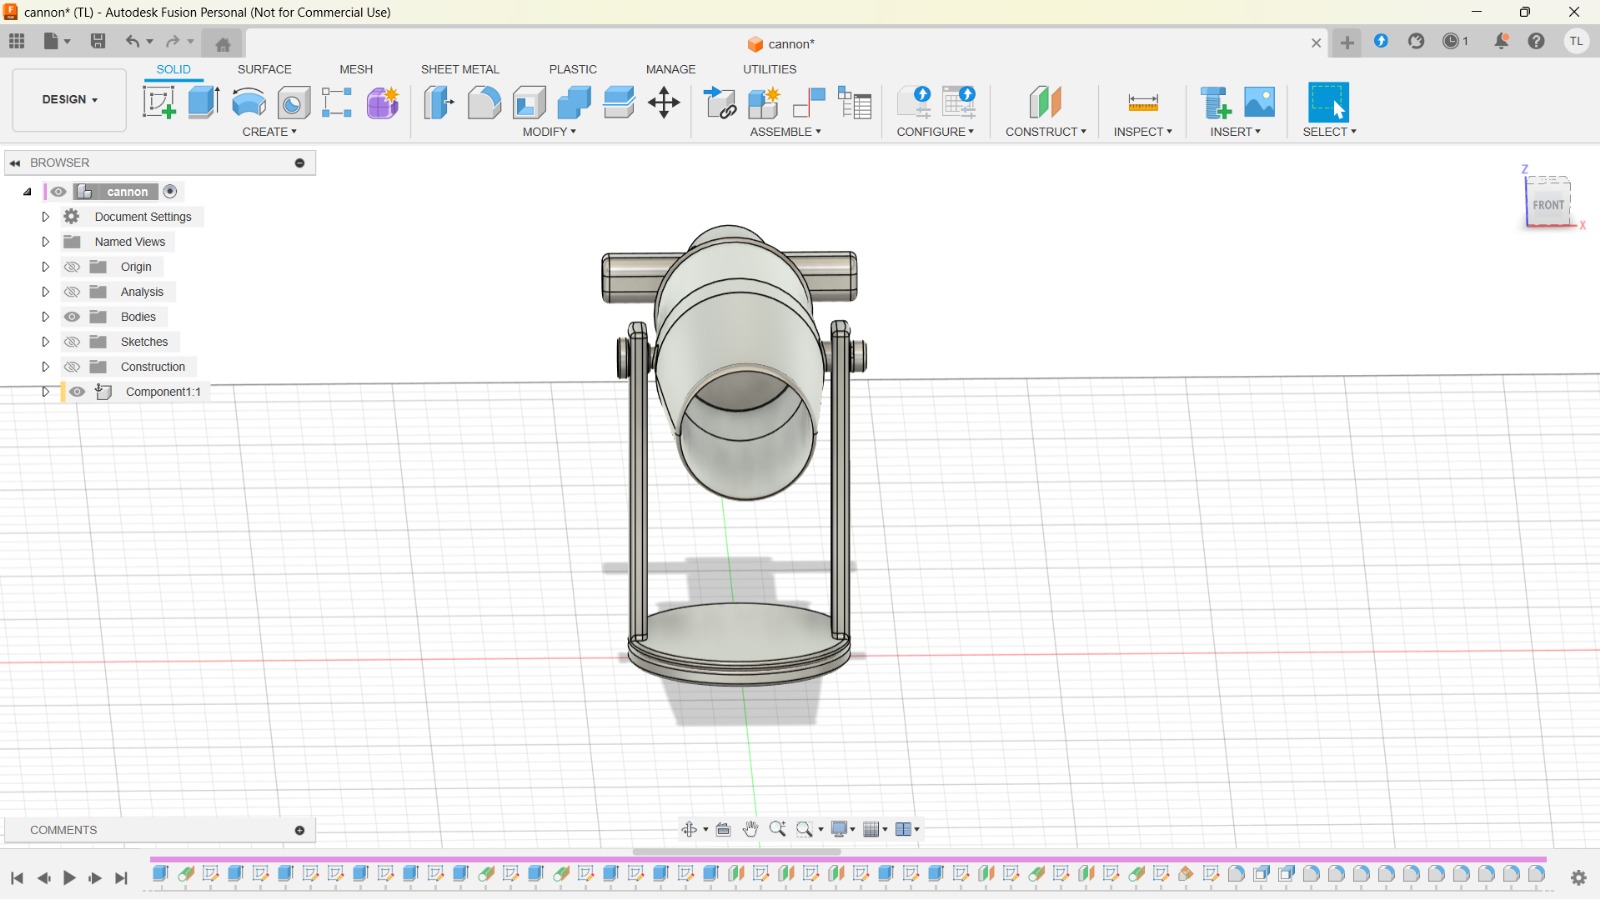Select the Move/Copy tool
The image size is (1600, 899).
tap(664, 102)
